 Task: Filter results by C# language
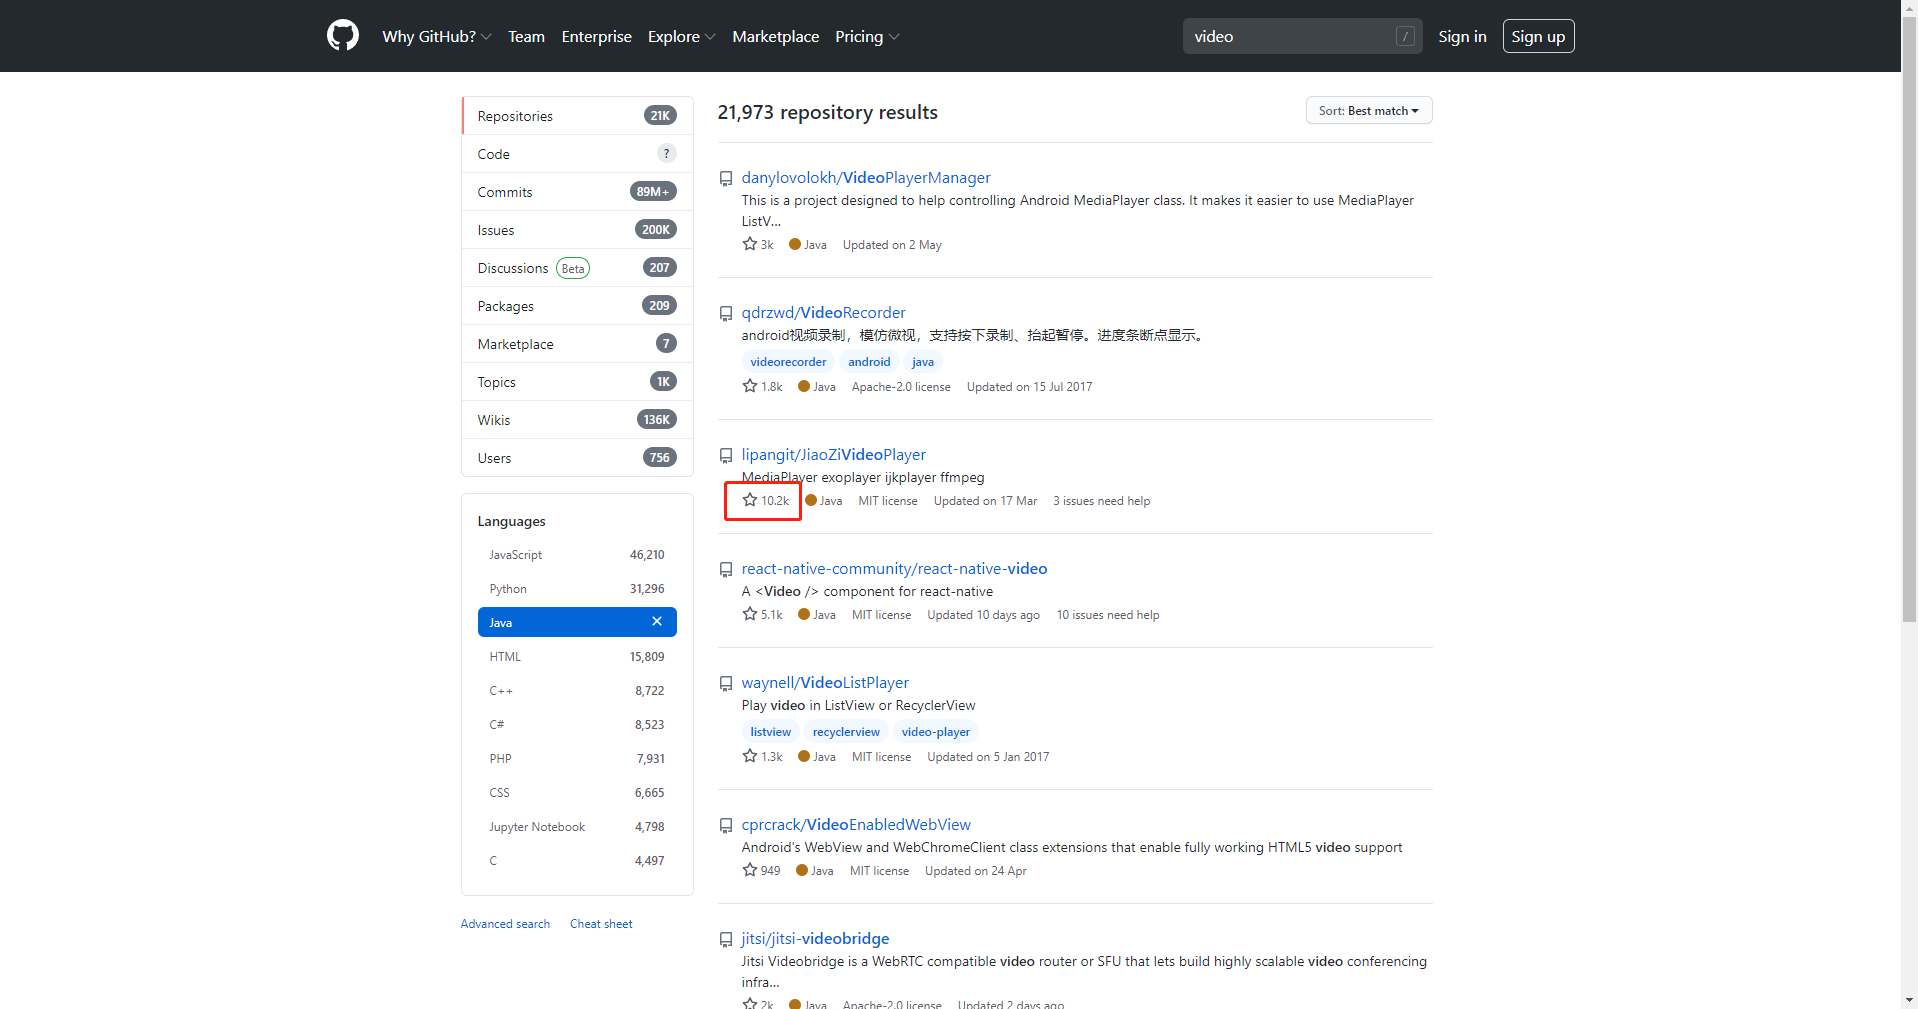coord(577,725)
